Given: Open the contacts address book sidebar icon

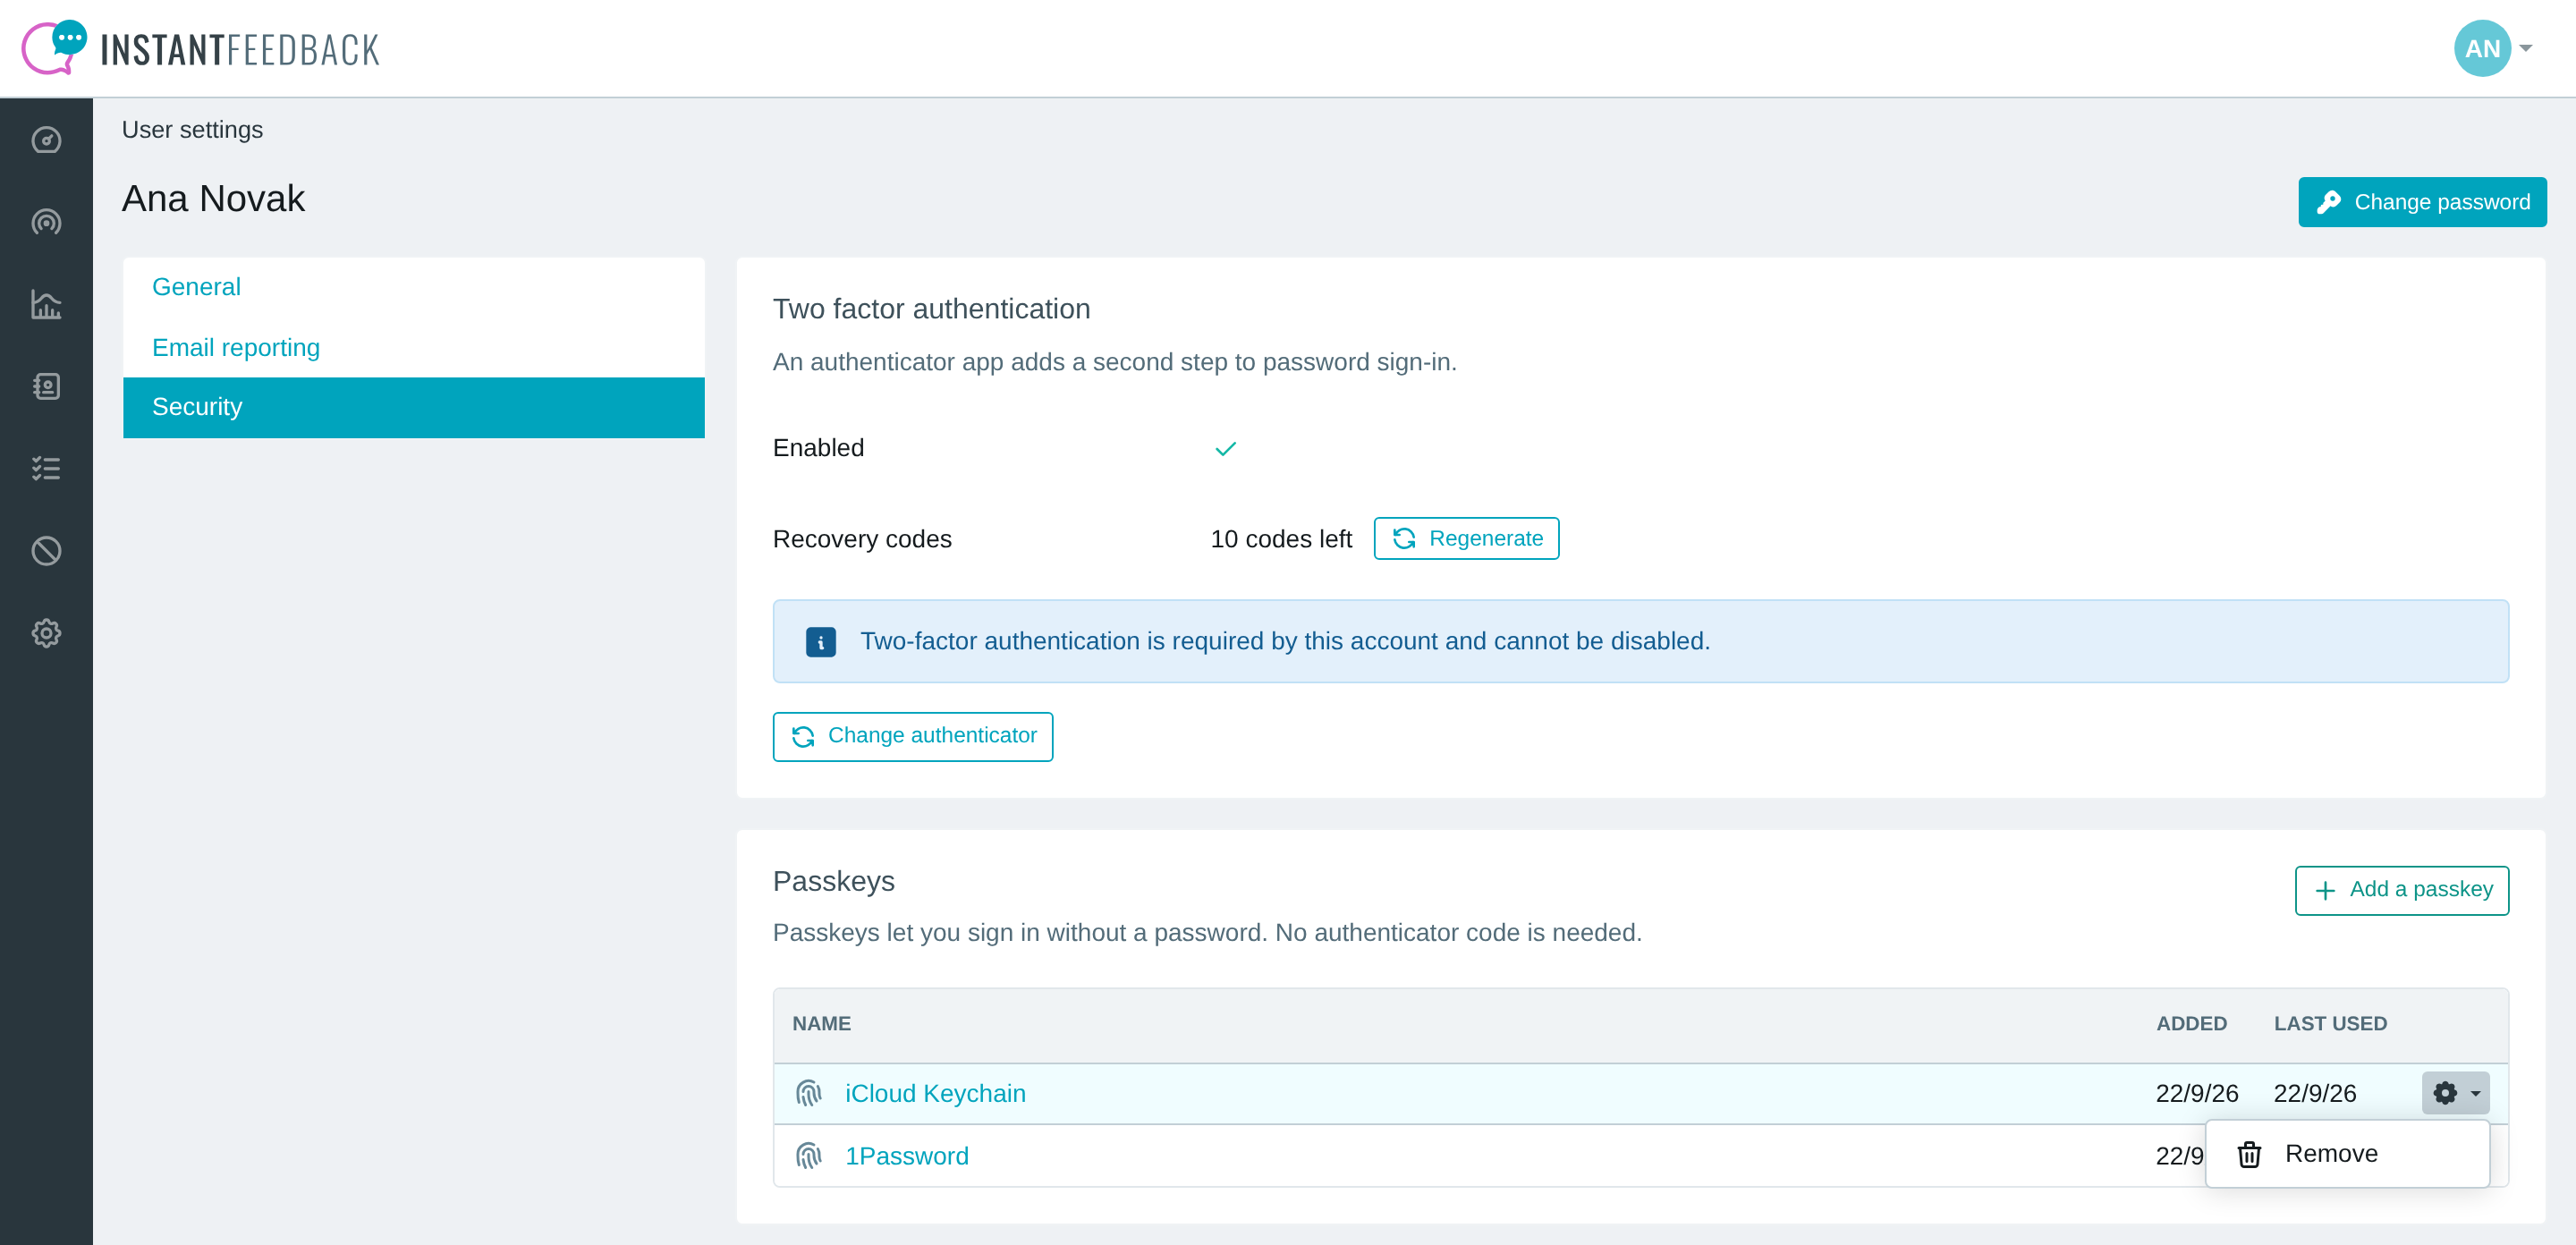Looking at the screenshot, I should [46, 386].
